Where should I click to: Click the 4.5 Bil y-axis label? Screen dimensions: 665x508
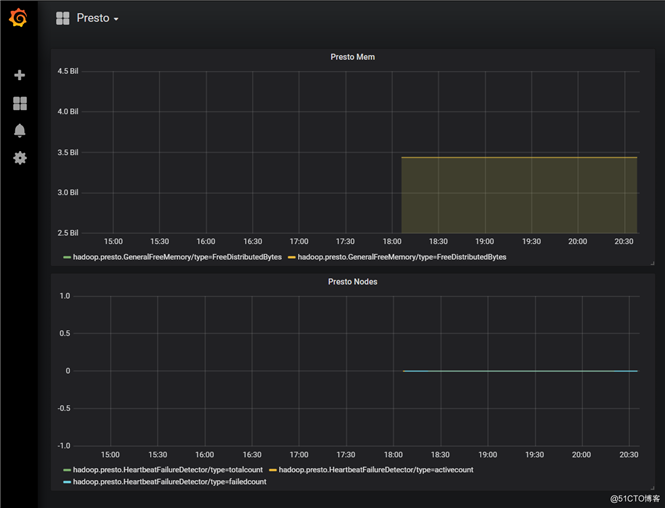point(68,71)
